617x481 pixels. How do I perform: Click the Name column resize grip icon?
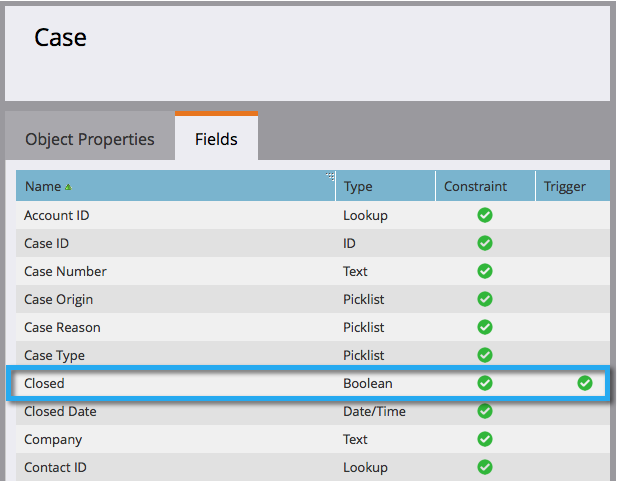point(330,176)
